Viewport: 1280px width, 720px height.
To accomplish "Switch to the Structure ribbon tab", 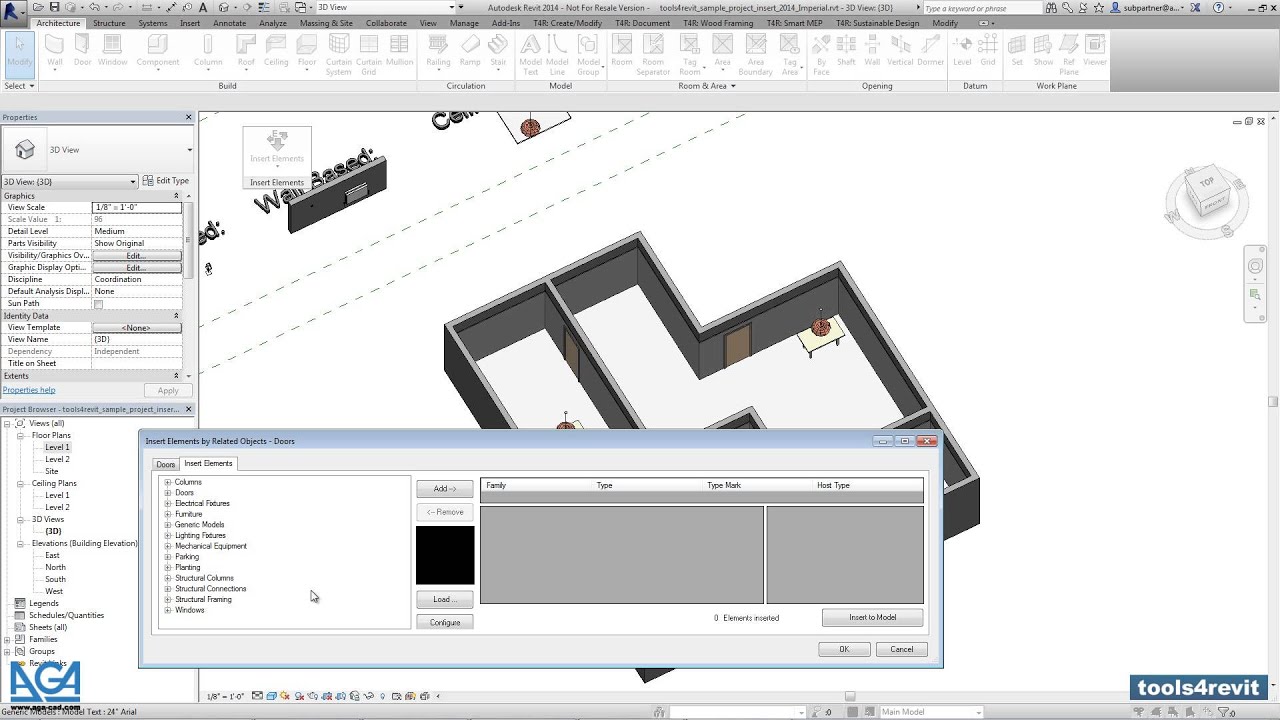I will tap(109, 23).
